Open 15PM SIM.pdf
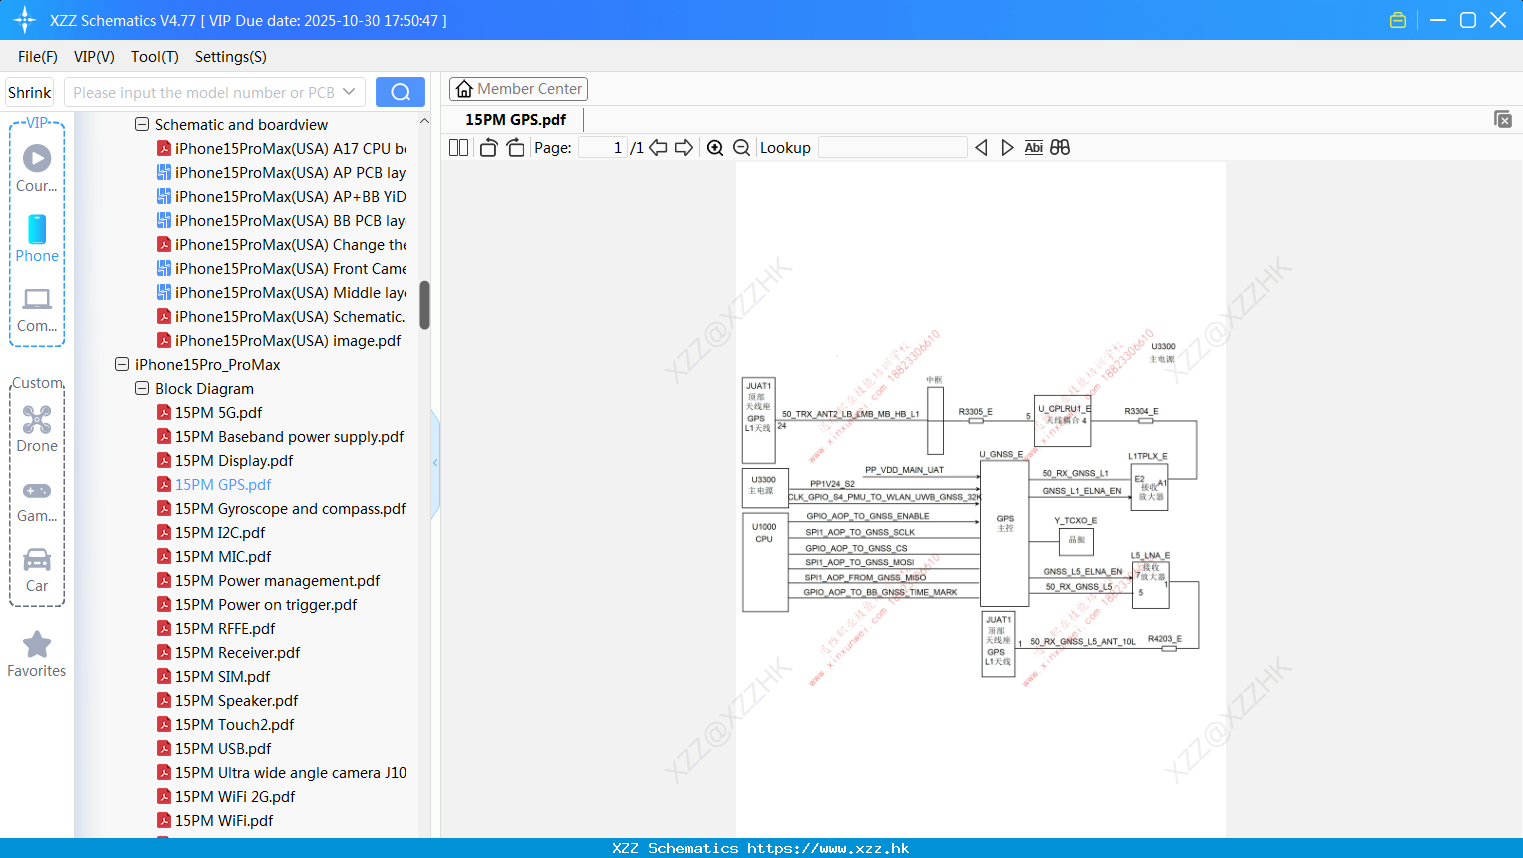The height and width of the screenshot is (858, 1523). click(x=222, y=676)
